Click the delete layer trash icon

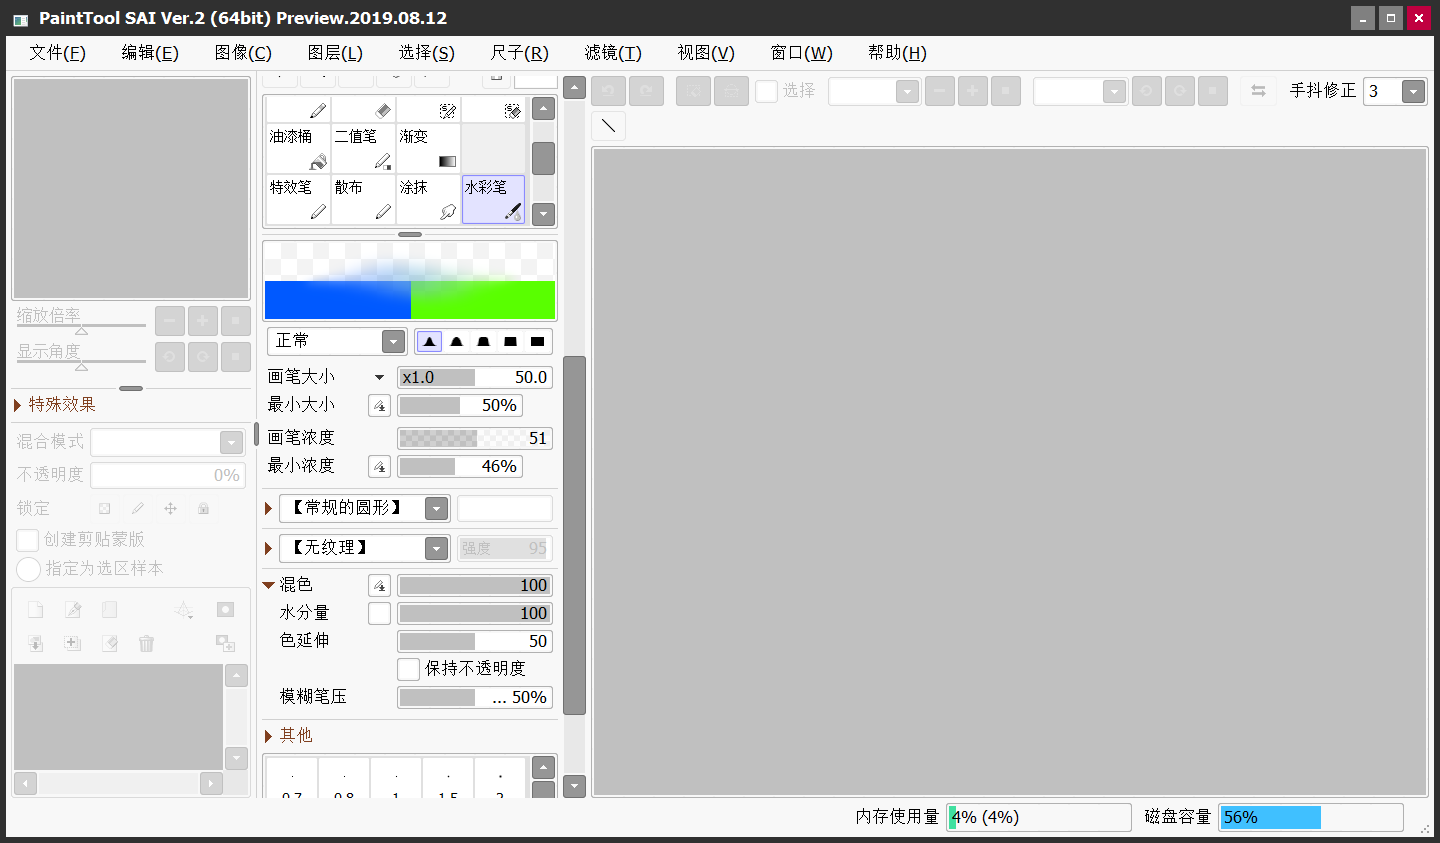coord(146,643)
